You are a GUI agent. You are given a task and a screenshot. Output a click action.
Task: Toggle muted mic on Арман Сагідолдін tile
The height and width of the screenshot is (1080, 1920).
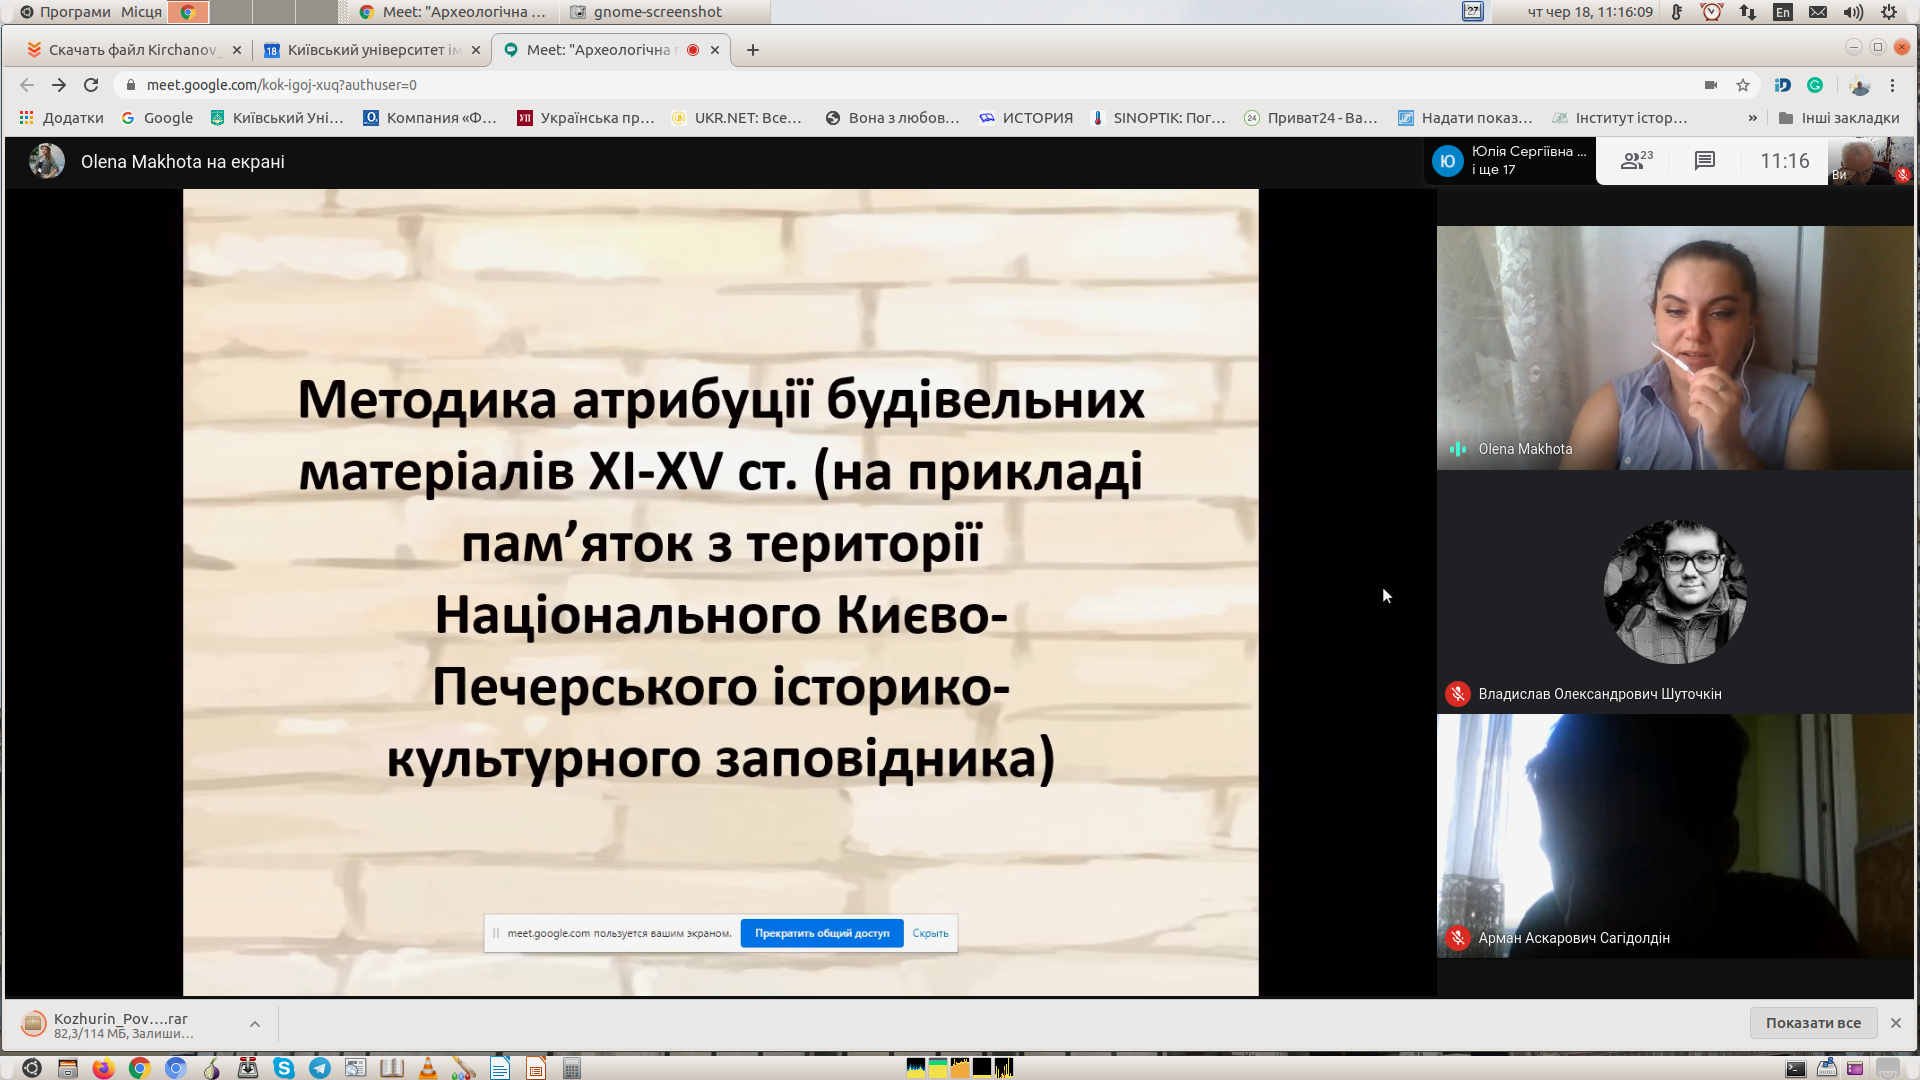(x=1458, y=938)
